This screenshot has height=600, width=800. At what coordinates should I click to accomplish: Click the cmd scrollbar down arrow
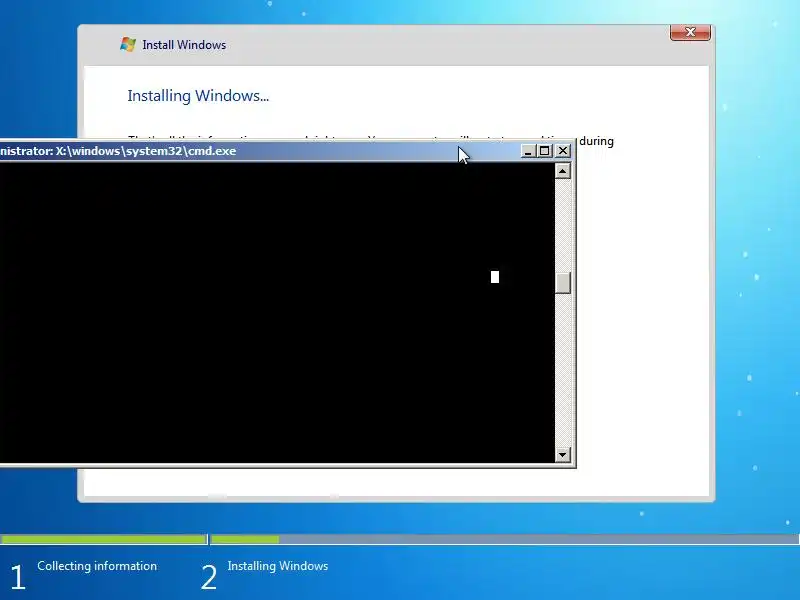tap(562, 454)
